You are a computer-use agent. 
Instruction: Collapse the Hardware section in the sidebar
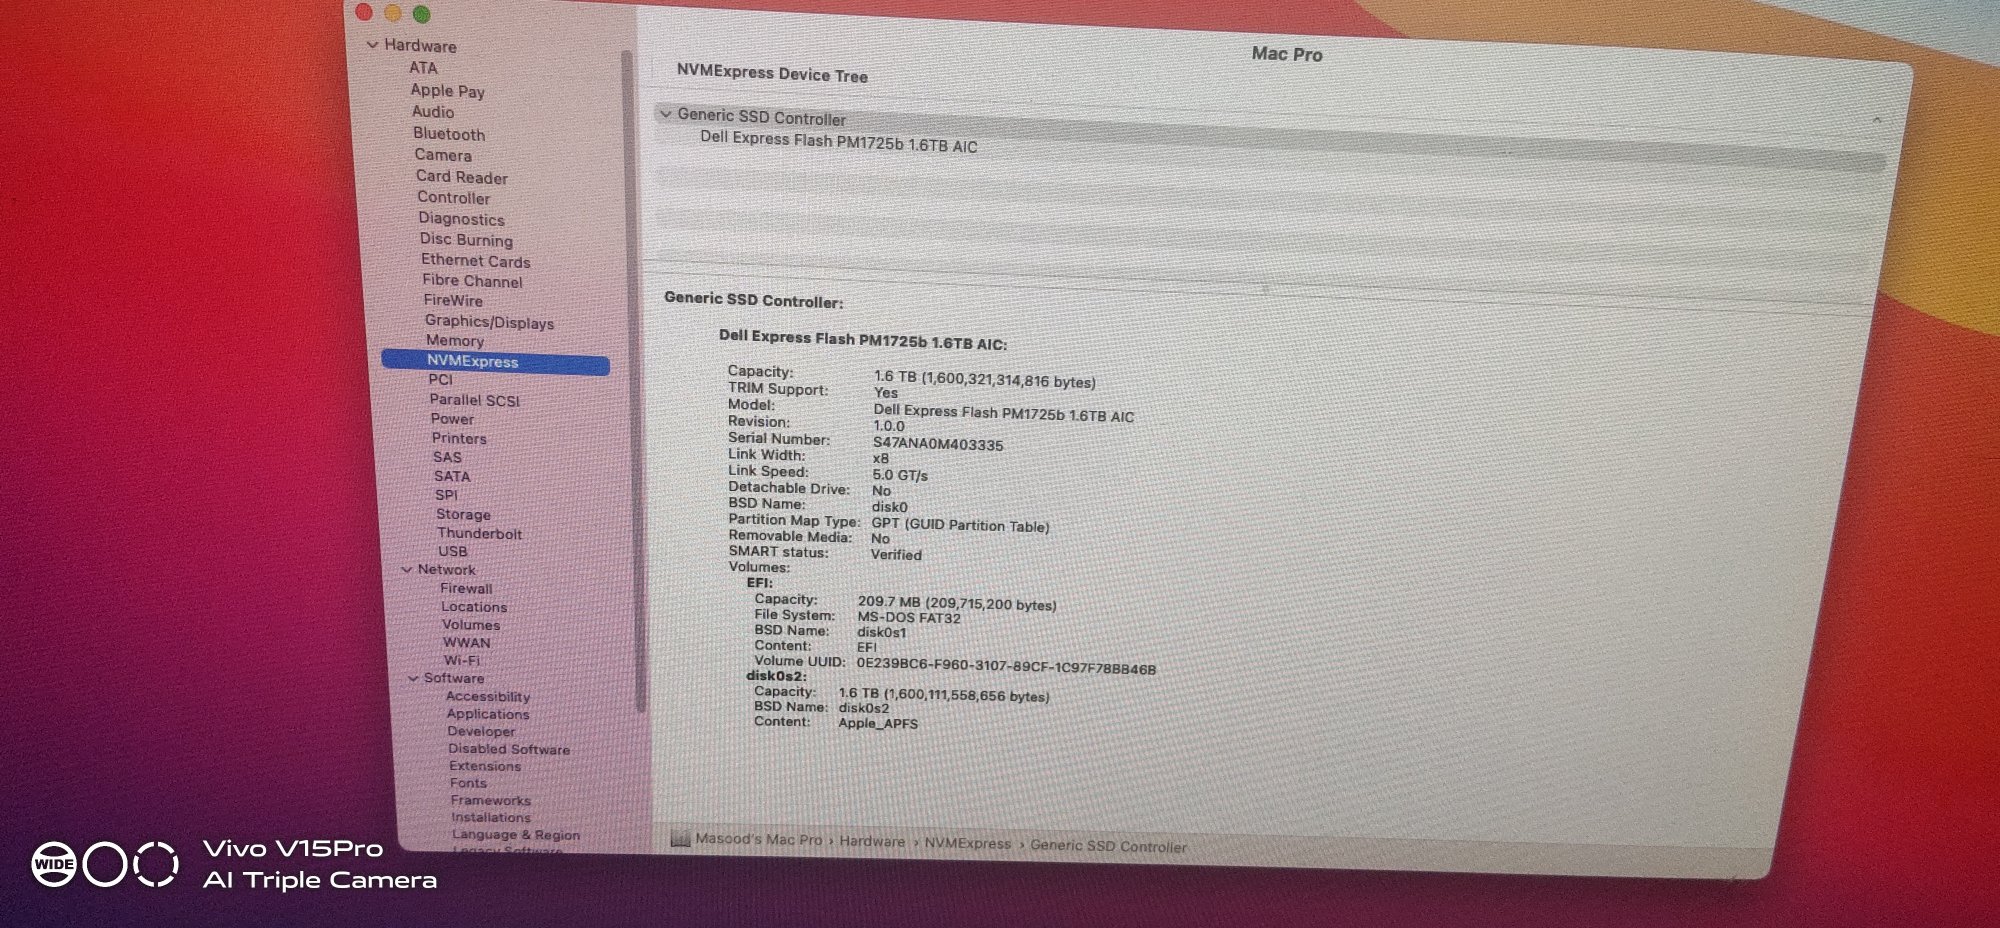[373, 45]
